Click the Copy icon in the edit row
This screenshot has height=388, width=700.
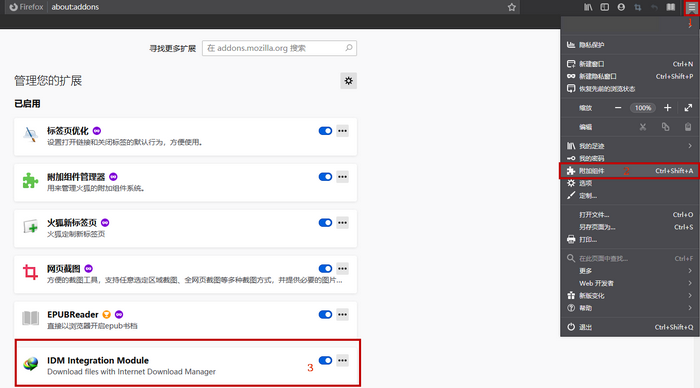666,127
